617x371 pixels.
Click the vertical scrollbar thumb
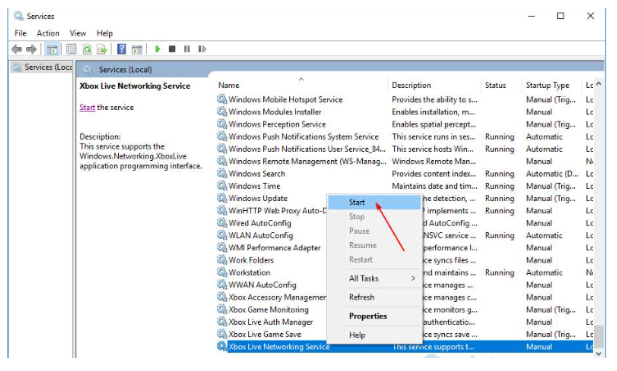[x=599, y=336]
